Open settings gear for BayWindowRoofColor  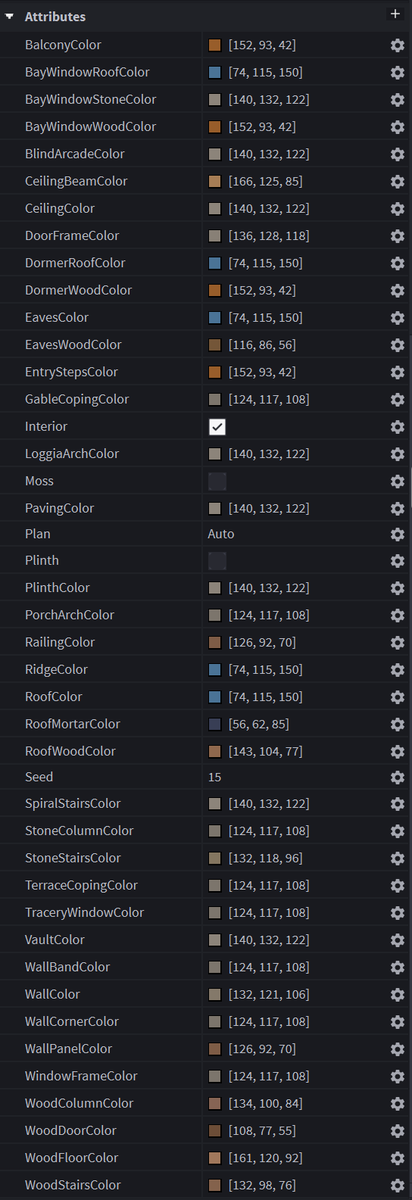397,73
